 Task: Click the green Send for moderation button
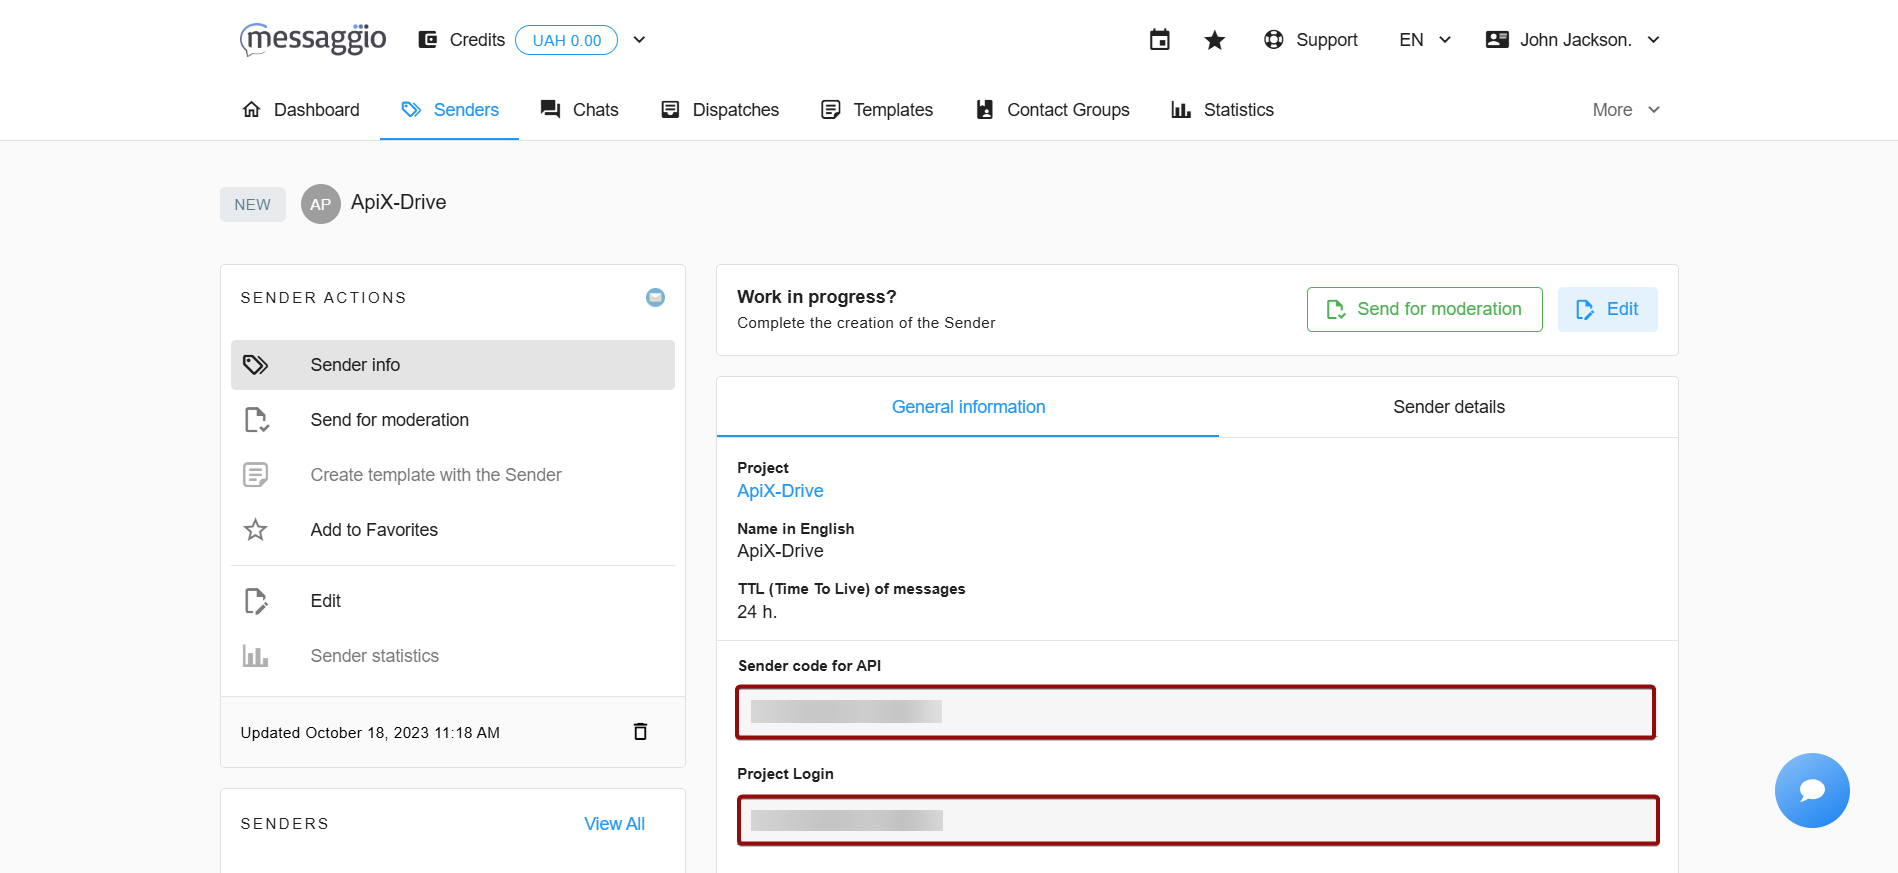[x=1424, y=309]
